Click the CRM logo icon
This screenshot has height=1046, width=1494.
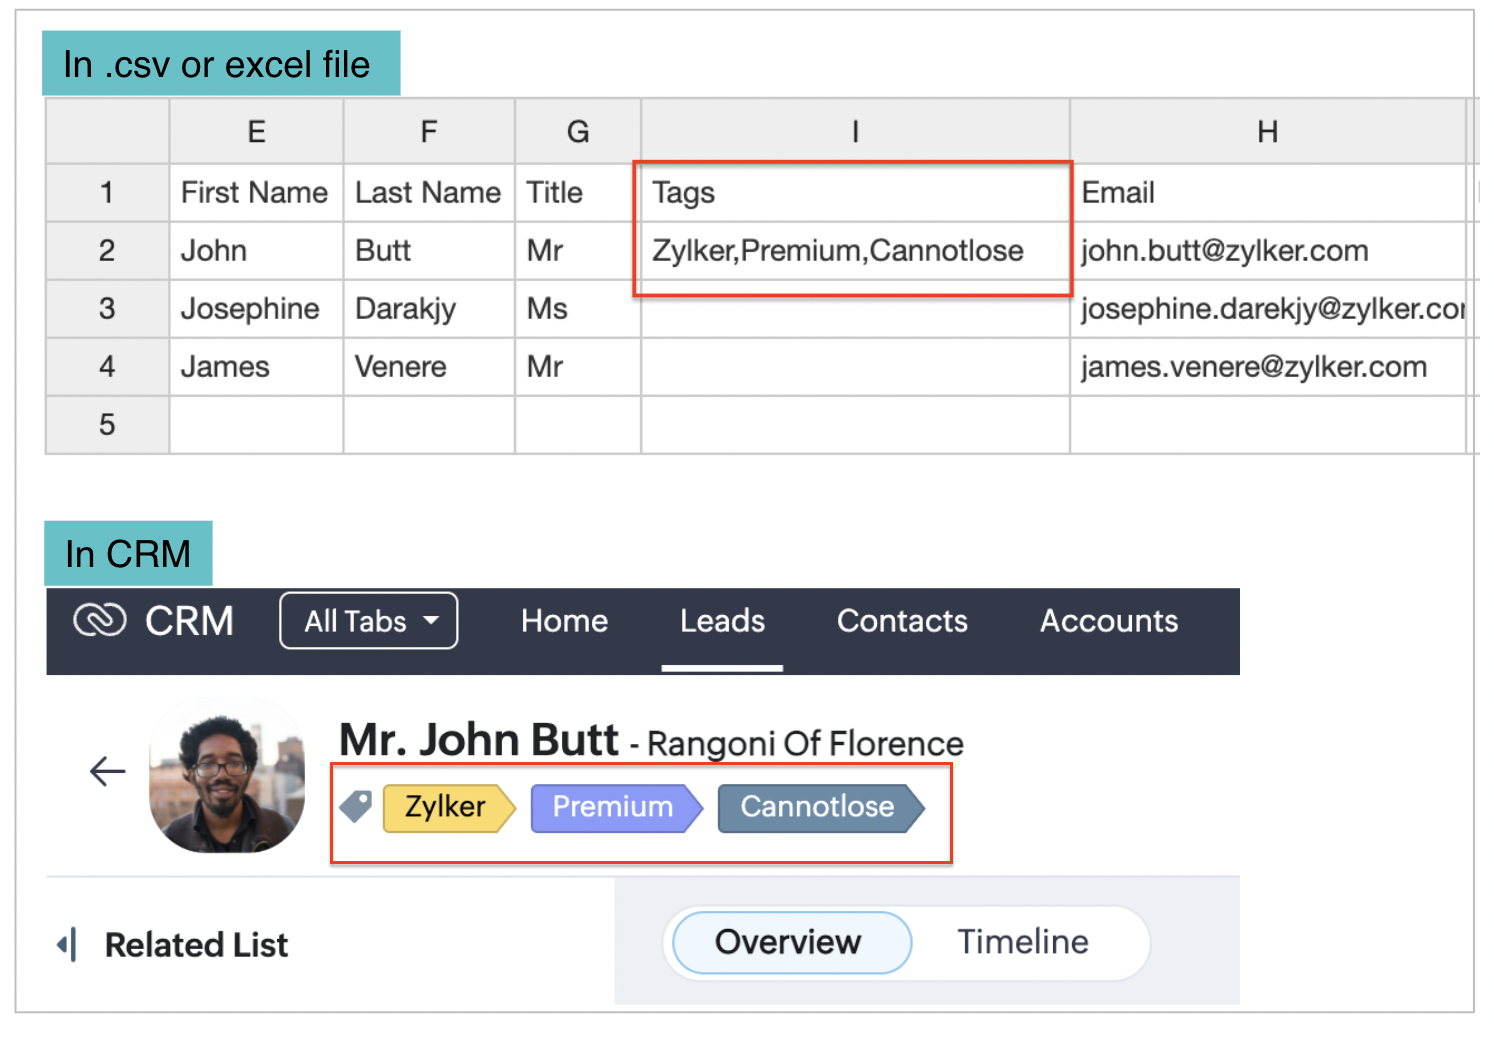click(100, 621)
